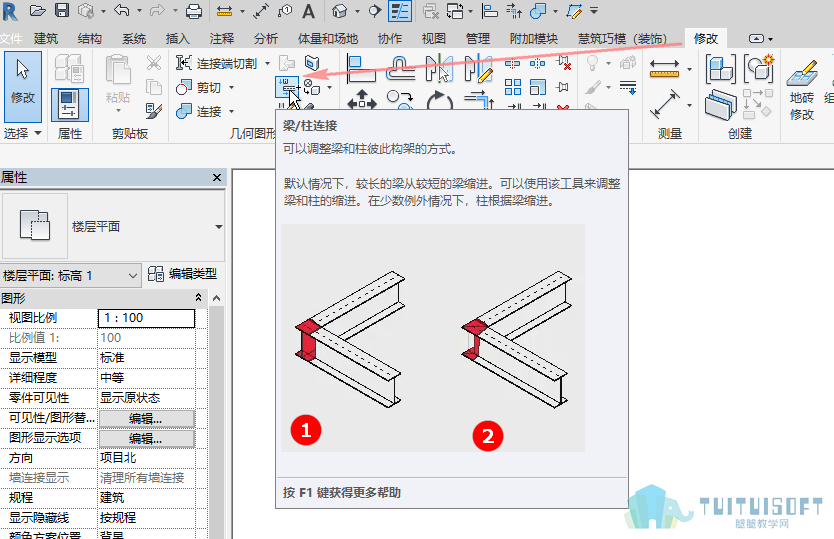
Task: Click 编辑... for 图形显示选项
Action: pyautogui.click(x=146, y=438)
